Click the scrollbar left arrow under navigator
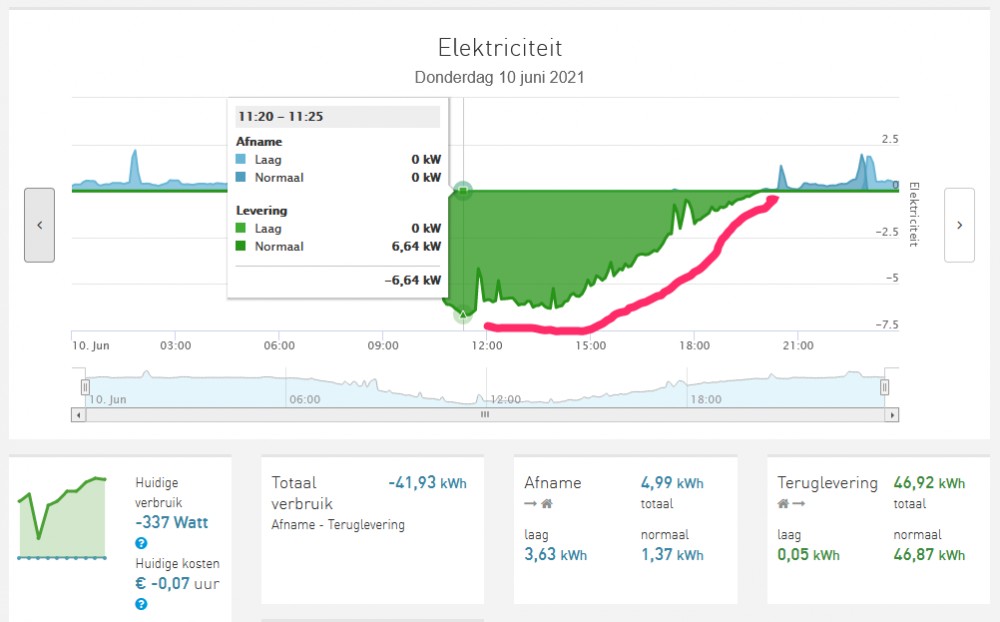The height and width of the screenshot is (622, 1000). (78, 414)
